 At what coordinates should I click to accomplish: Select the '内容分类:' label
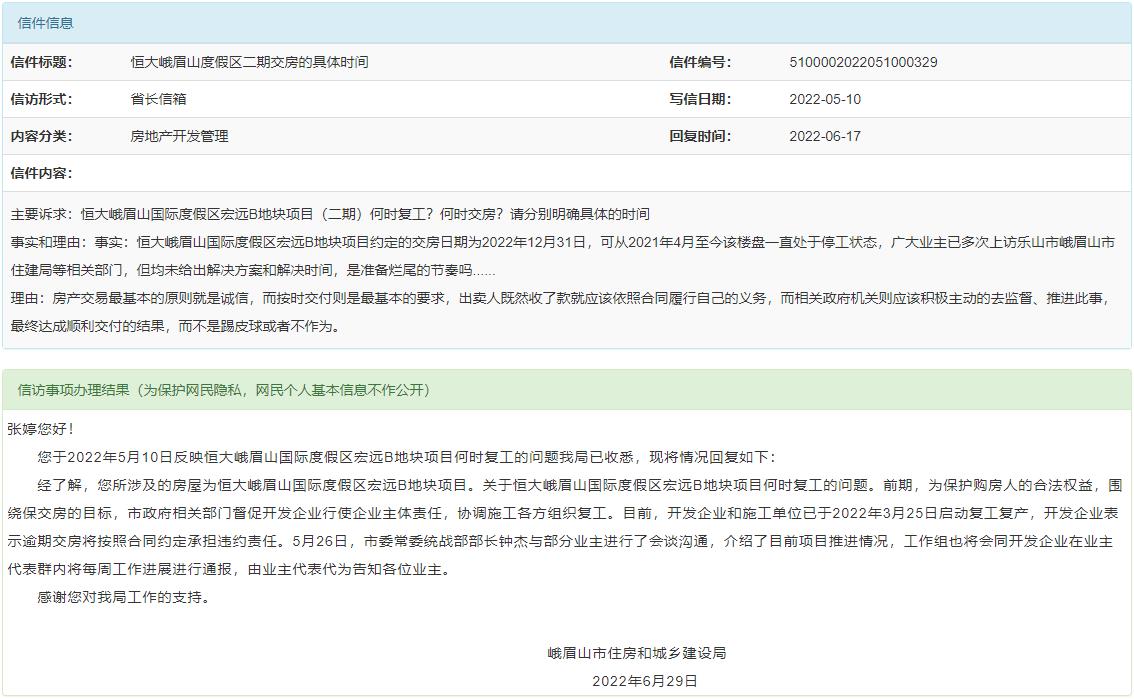(41, 136)
